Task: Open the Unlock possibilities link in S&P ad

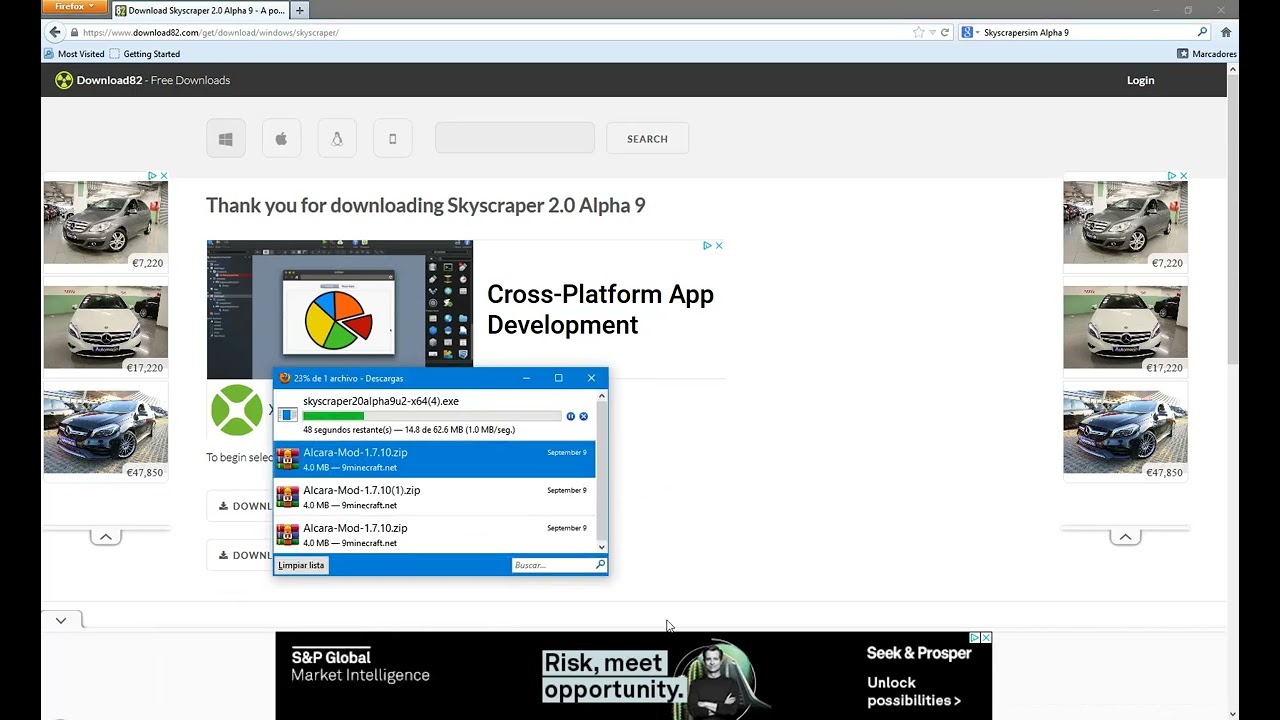Action: (914, 691)
